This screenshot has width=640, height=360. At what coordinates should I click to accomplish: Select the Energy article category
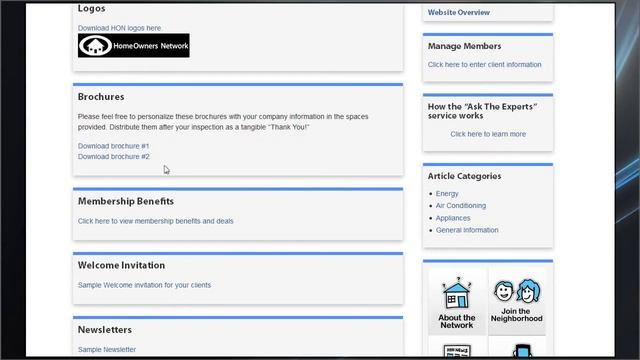pos(447,193)
